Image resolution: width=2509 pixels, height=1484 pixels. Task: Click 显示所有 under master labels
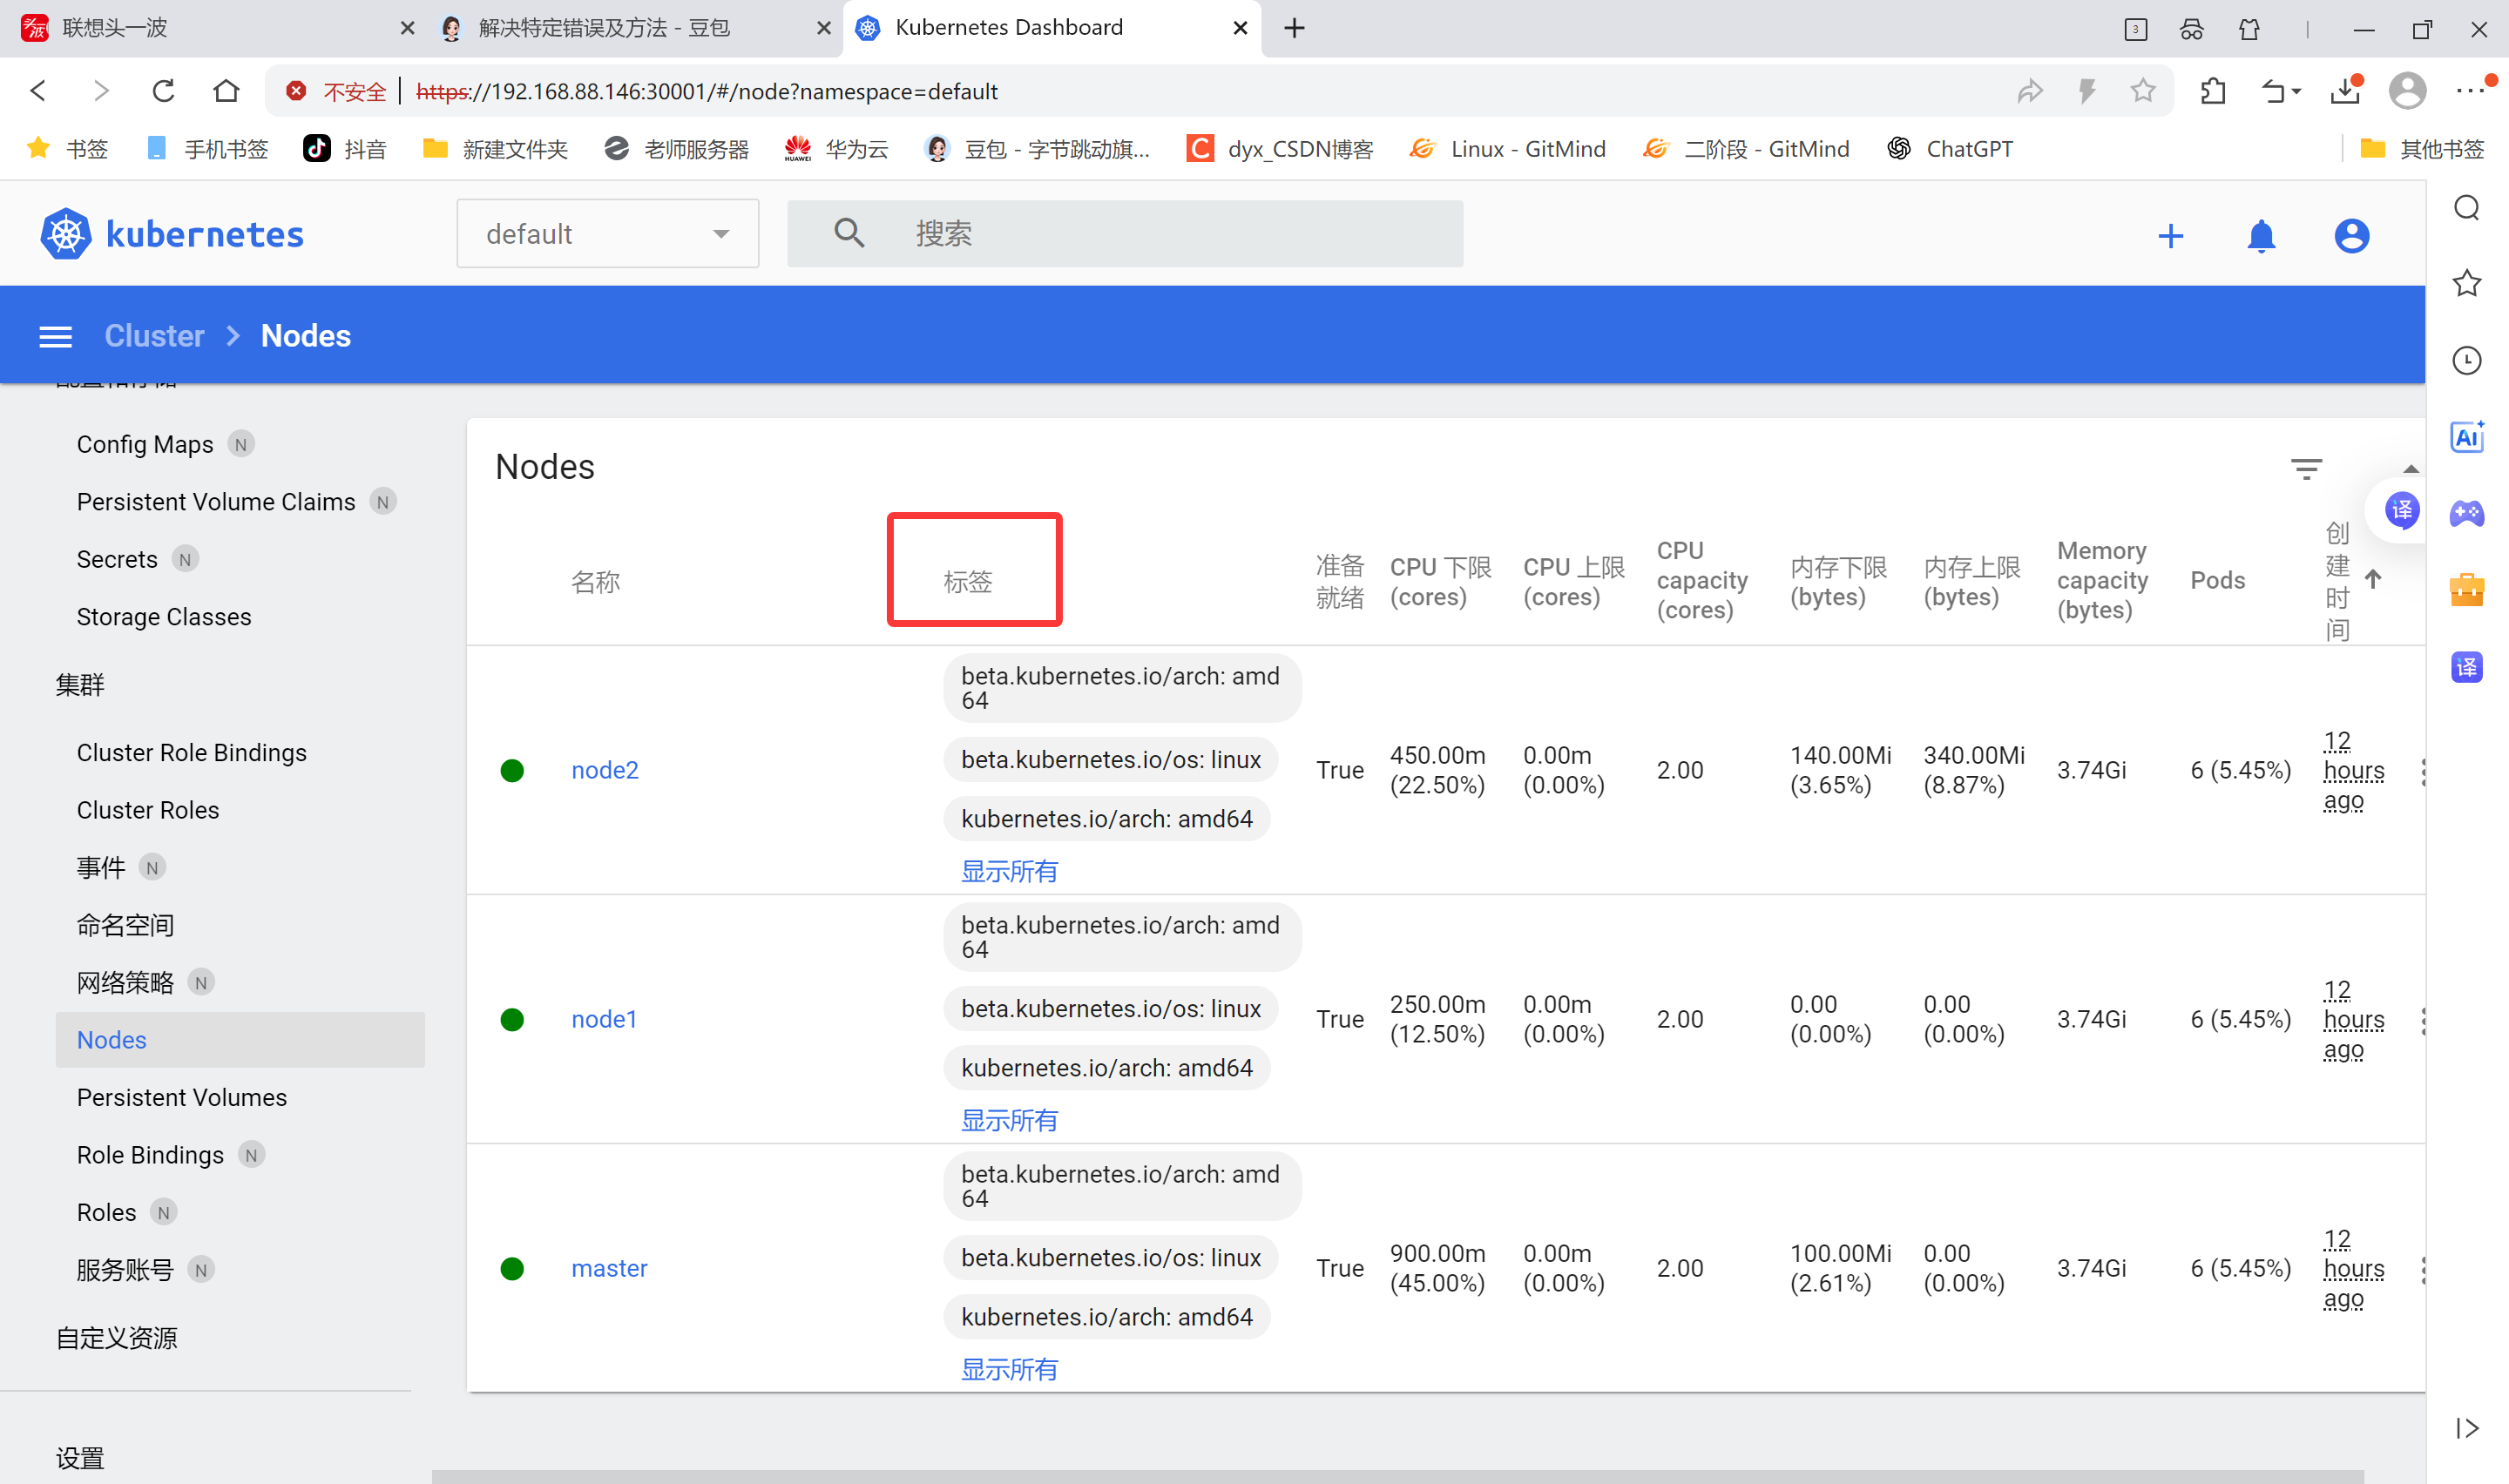(1008, 1369)
